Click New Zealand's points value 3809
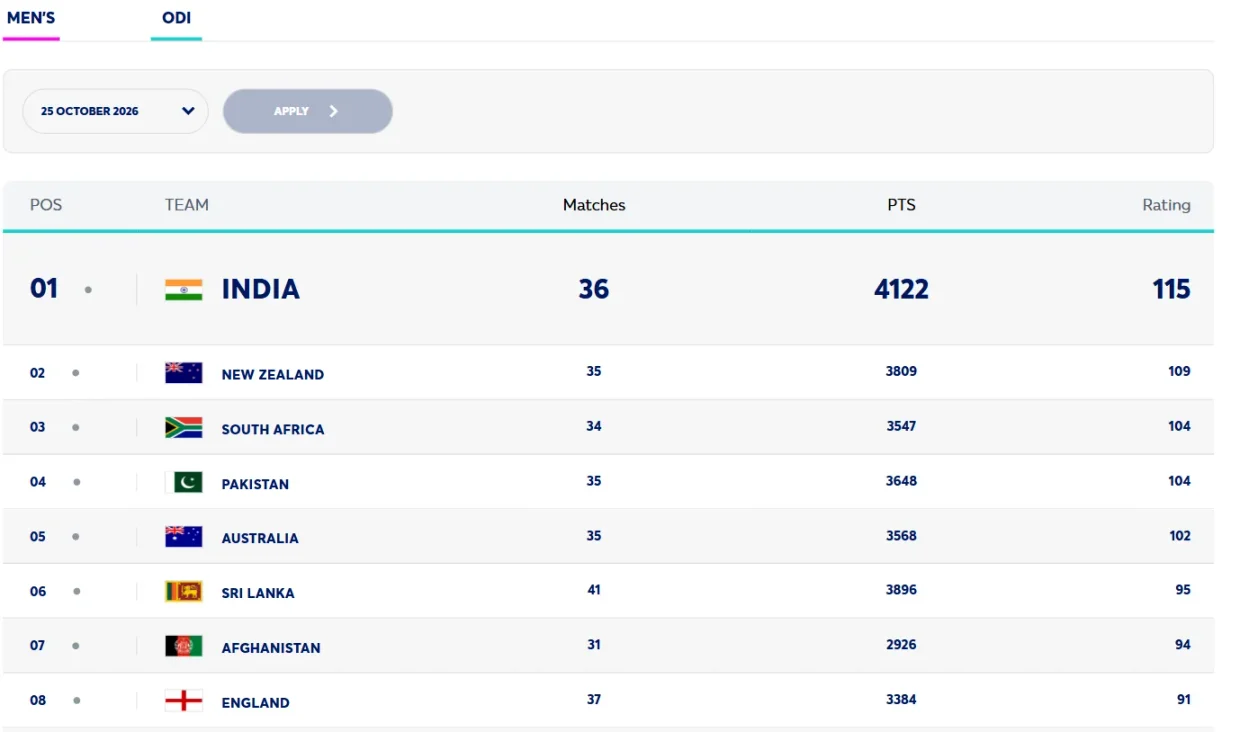The height and width of the screenshot is (732, 1240). coord(901,371)
